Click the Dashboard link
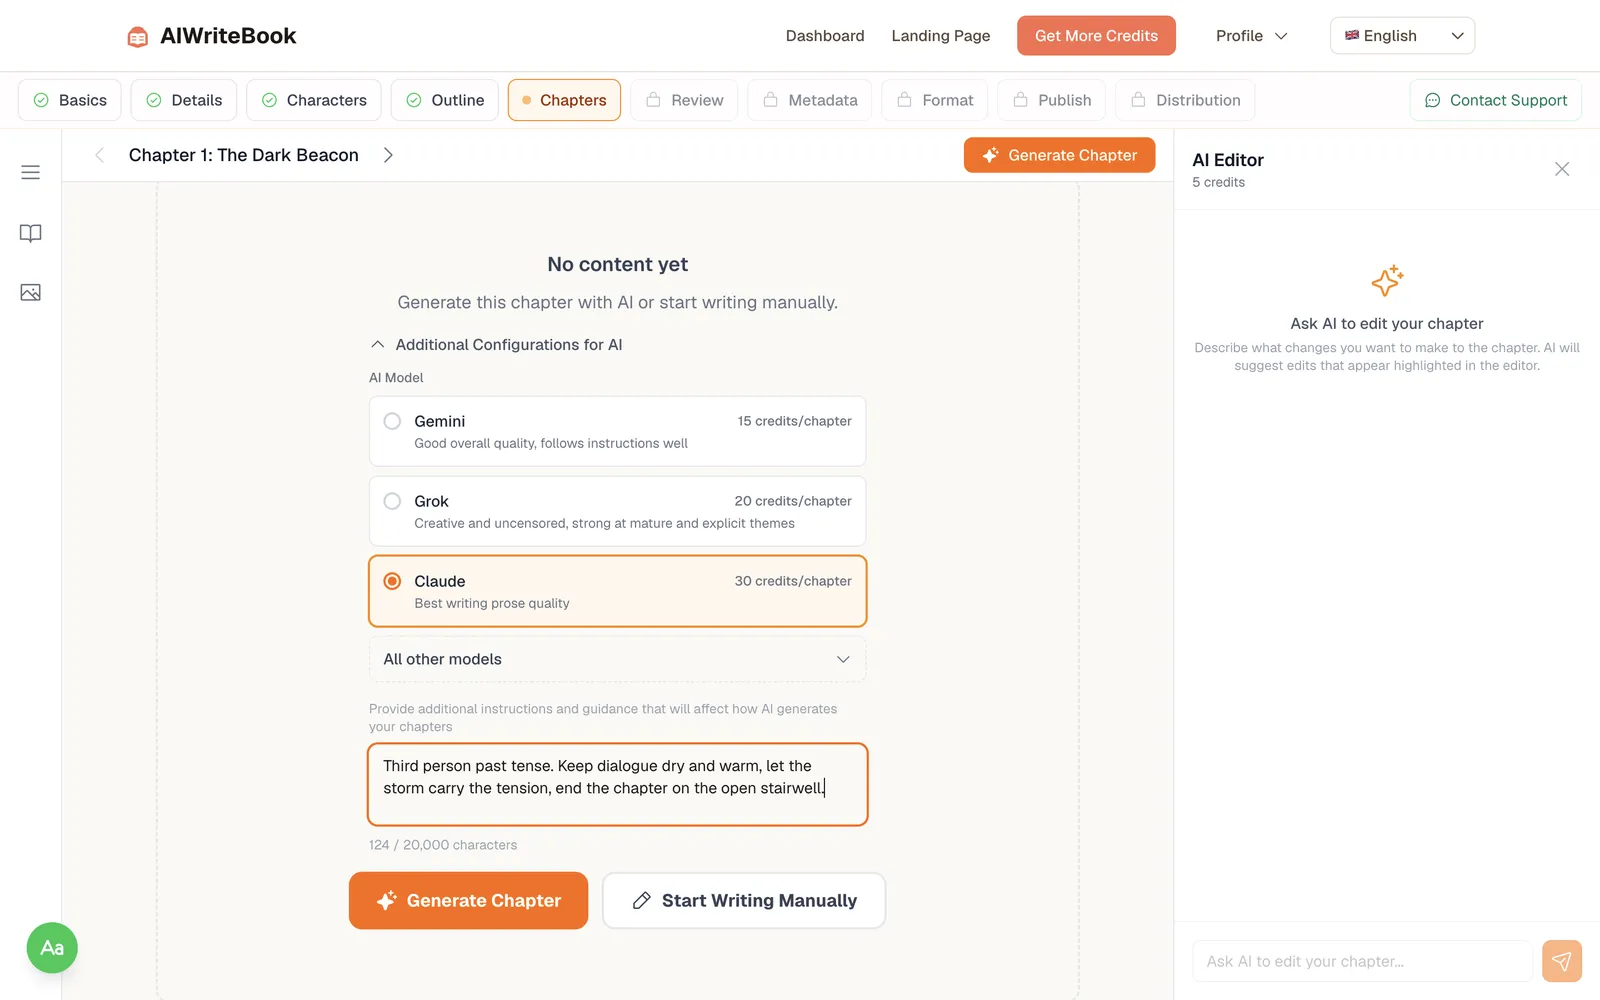This screenshot has height=1000, width=1600. click(825, 36)
